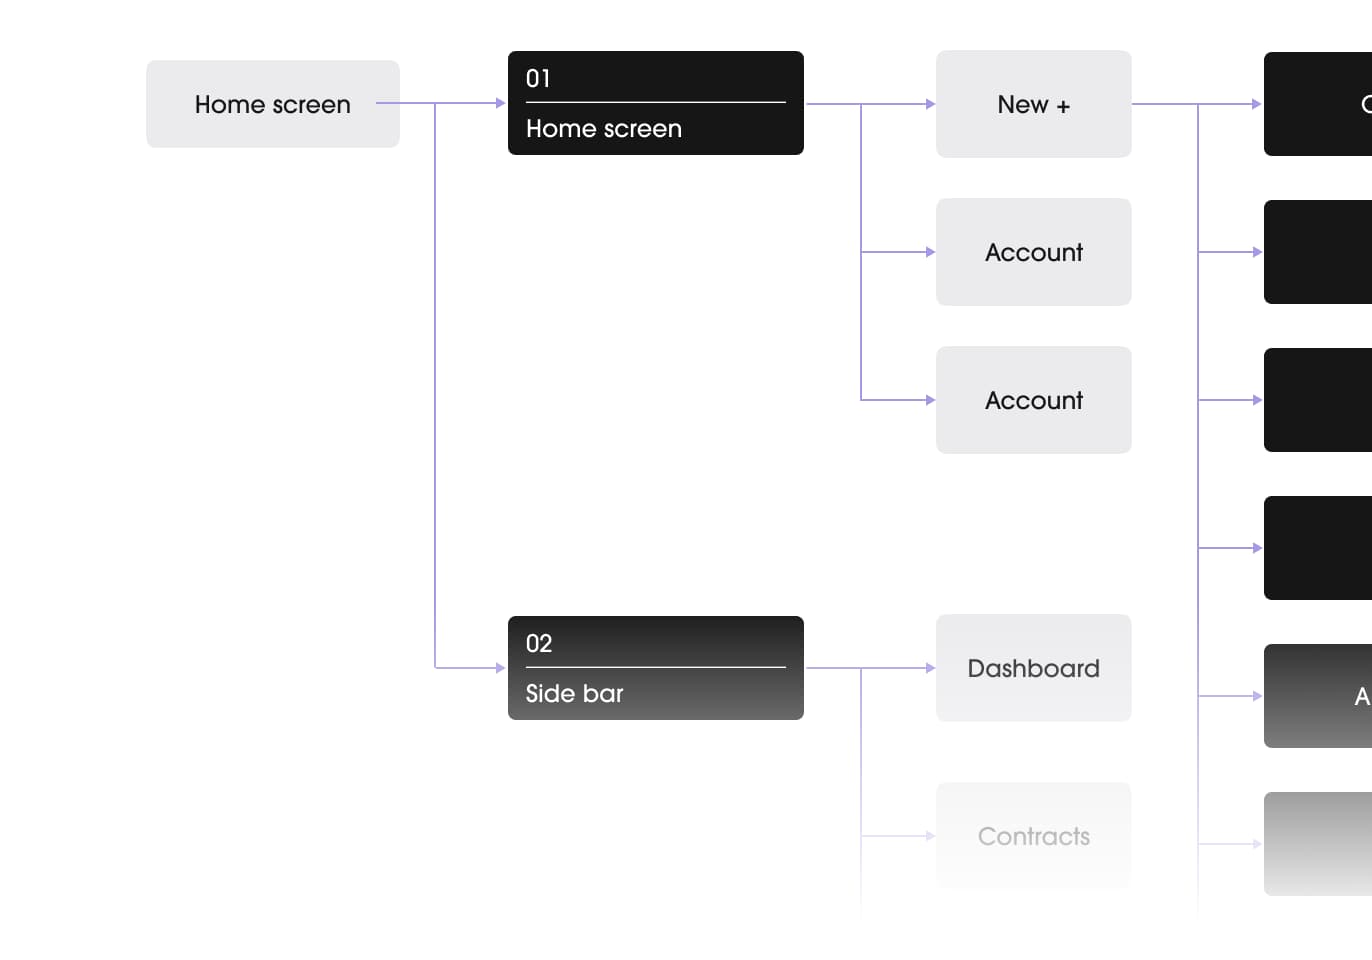Viewport: 1372px width, 960px height.
Task: Click the arrowhead pointing into the upper Account node
Action: [930, 252]
